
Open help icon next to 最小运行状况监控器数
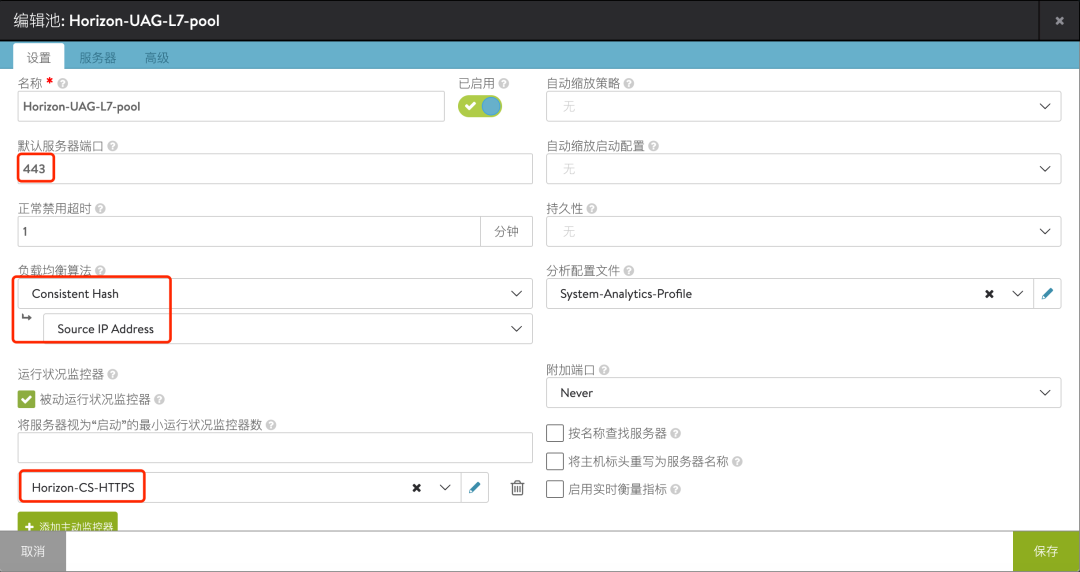[271, 425]
